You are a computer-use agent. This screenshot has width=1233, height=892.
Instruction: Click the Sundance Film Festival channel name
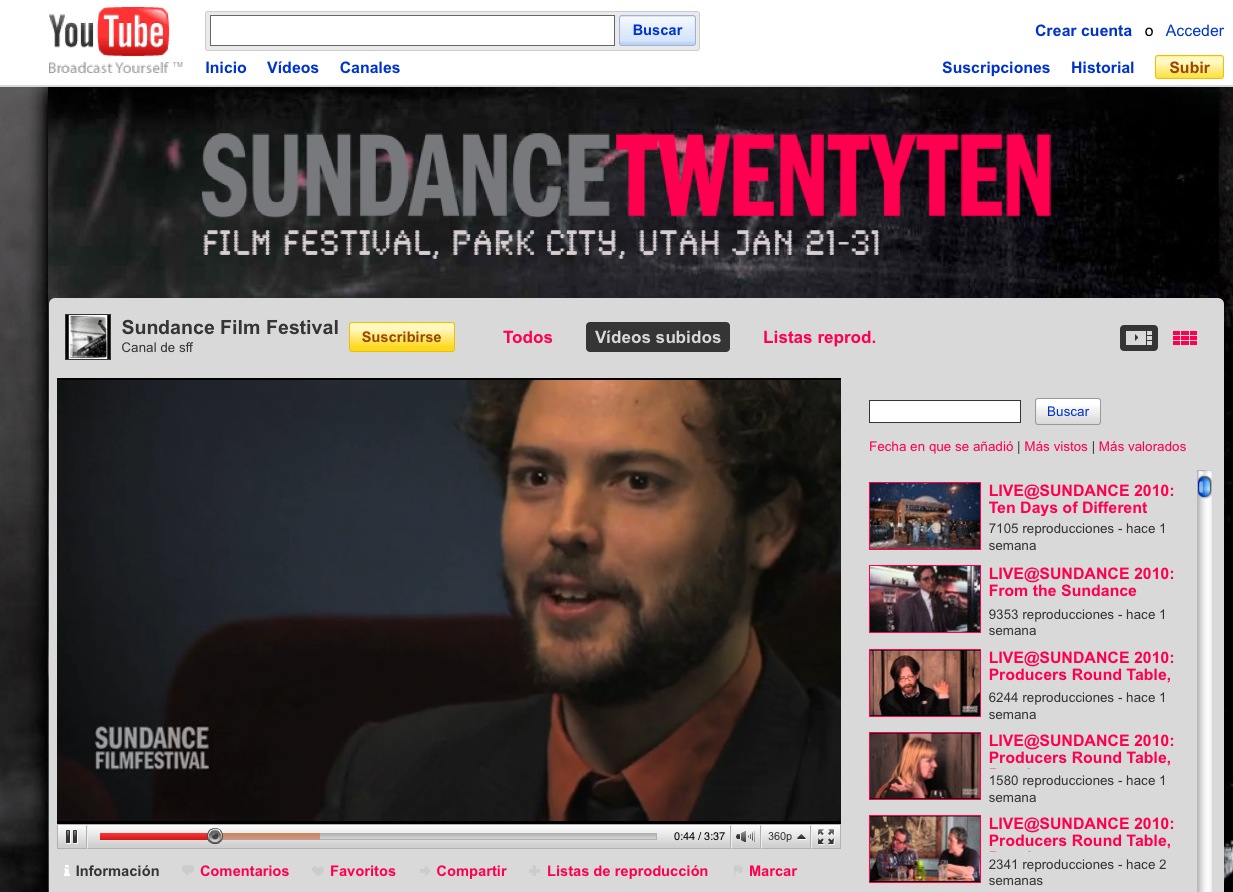tap(230, 328)
